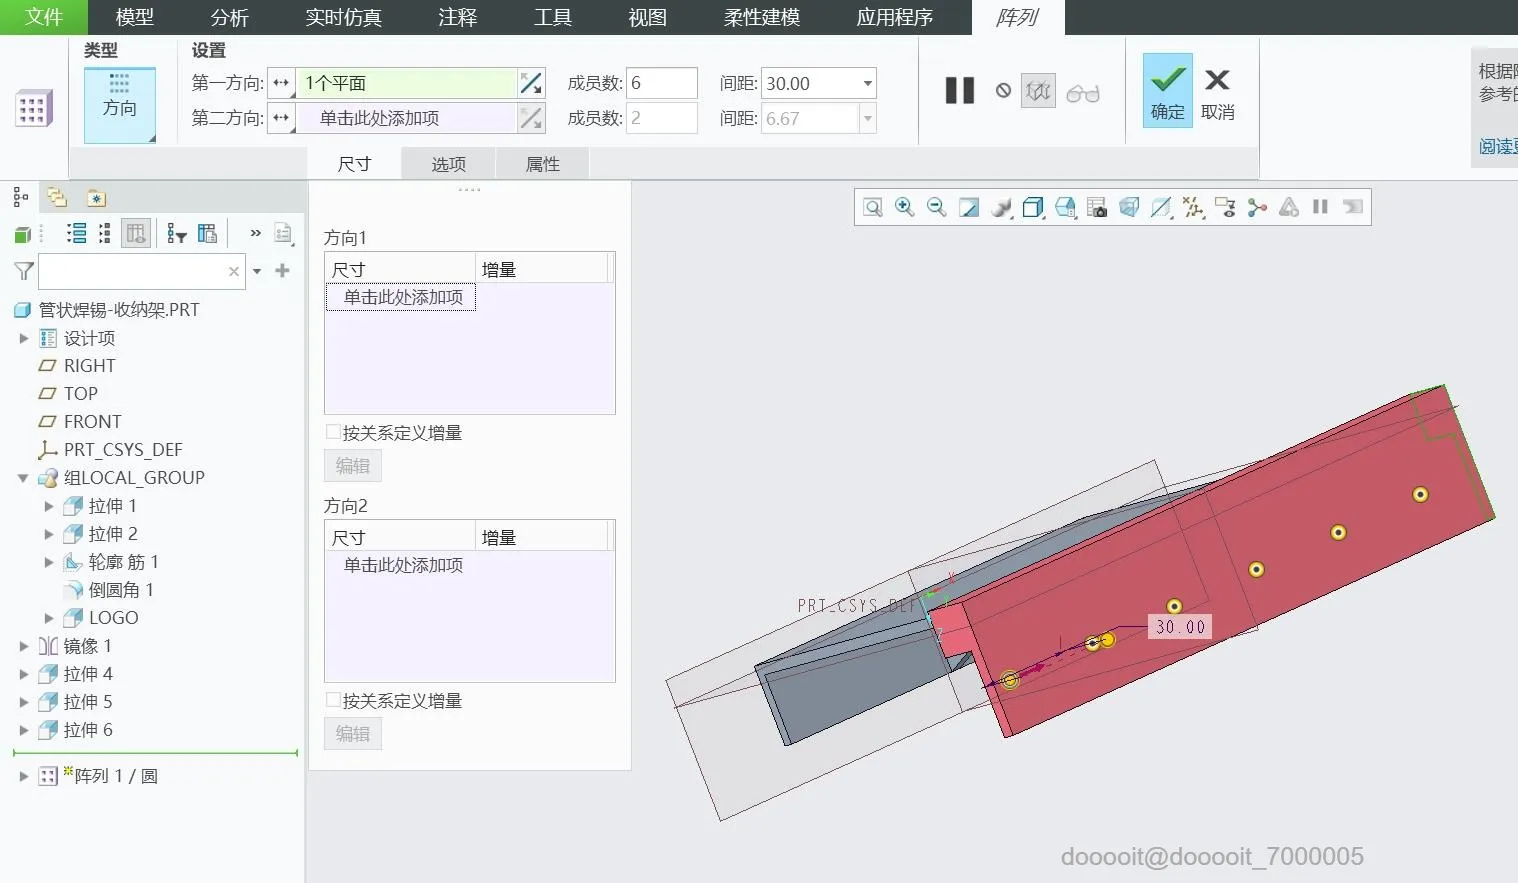
Task: Toggle the glasses preview icon
Action: click(x=1083, y=92)
